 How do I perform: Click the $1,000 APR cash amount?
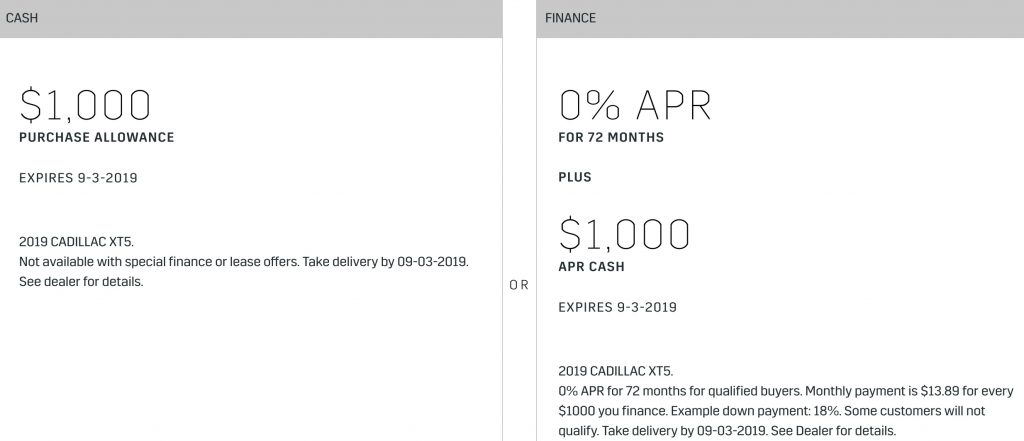[x=624, y=235]
